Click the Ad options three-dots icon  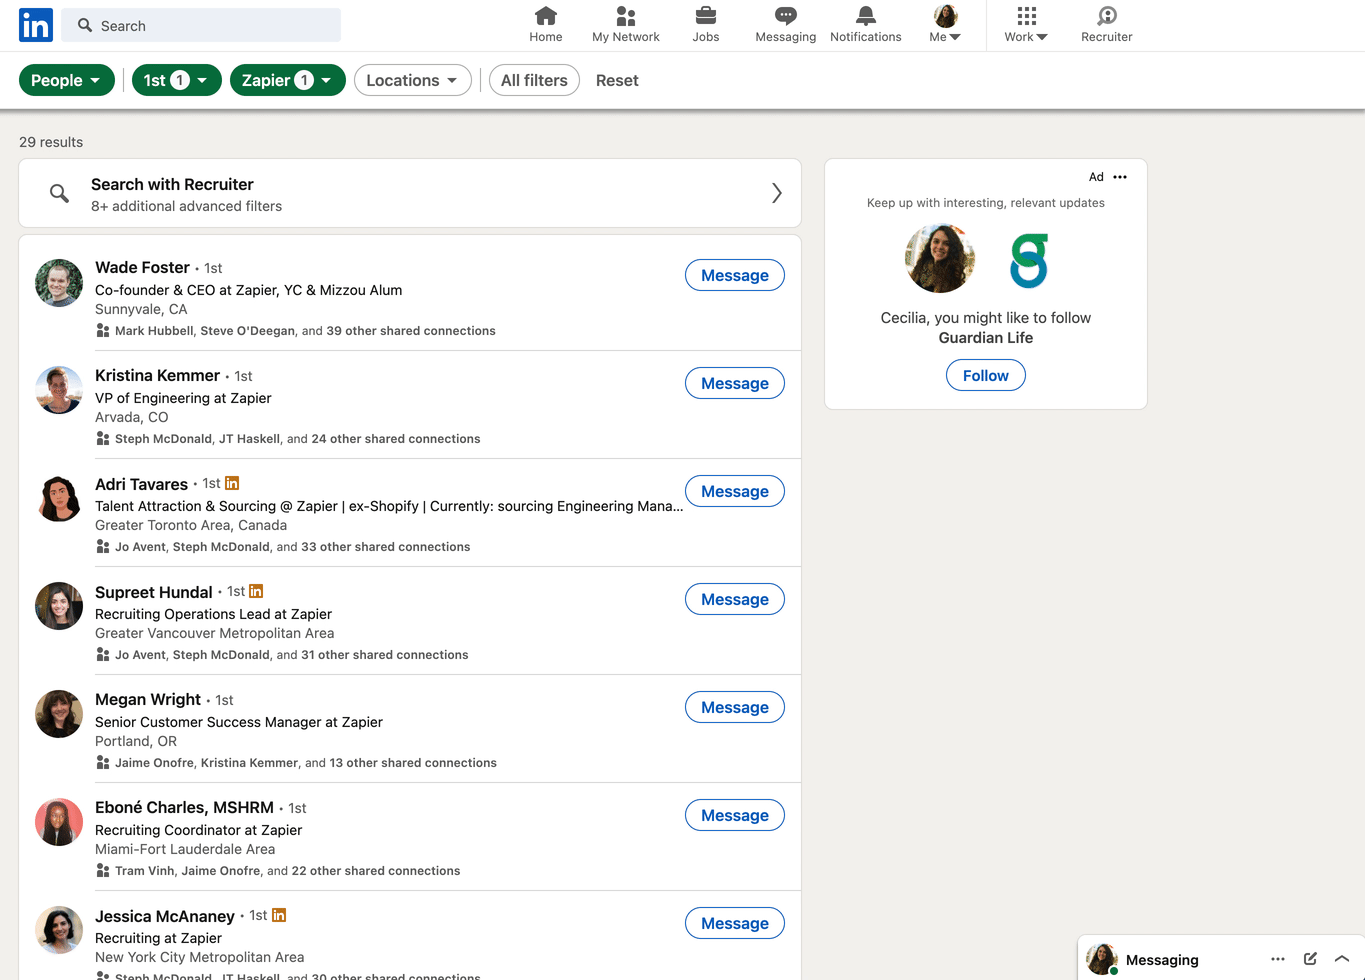tap(1120, 177)
